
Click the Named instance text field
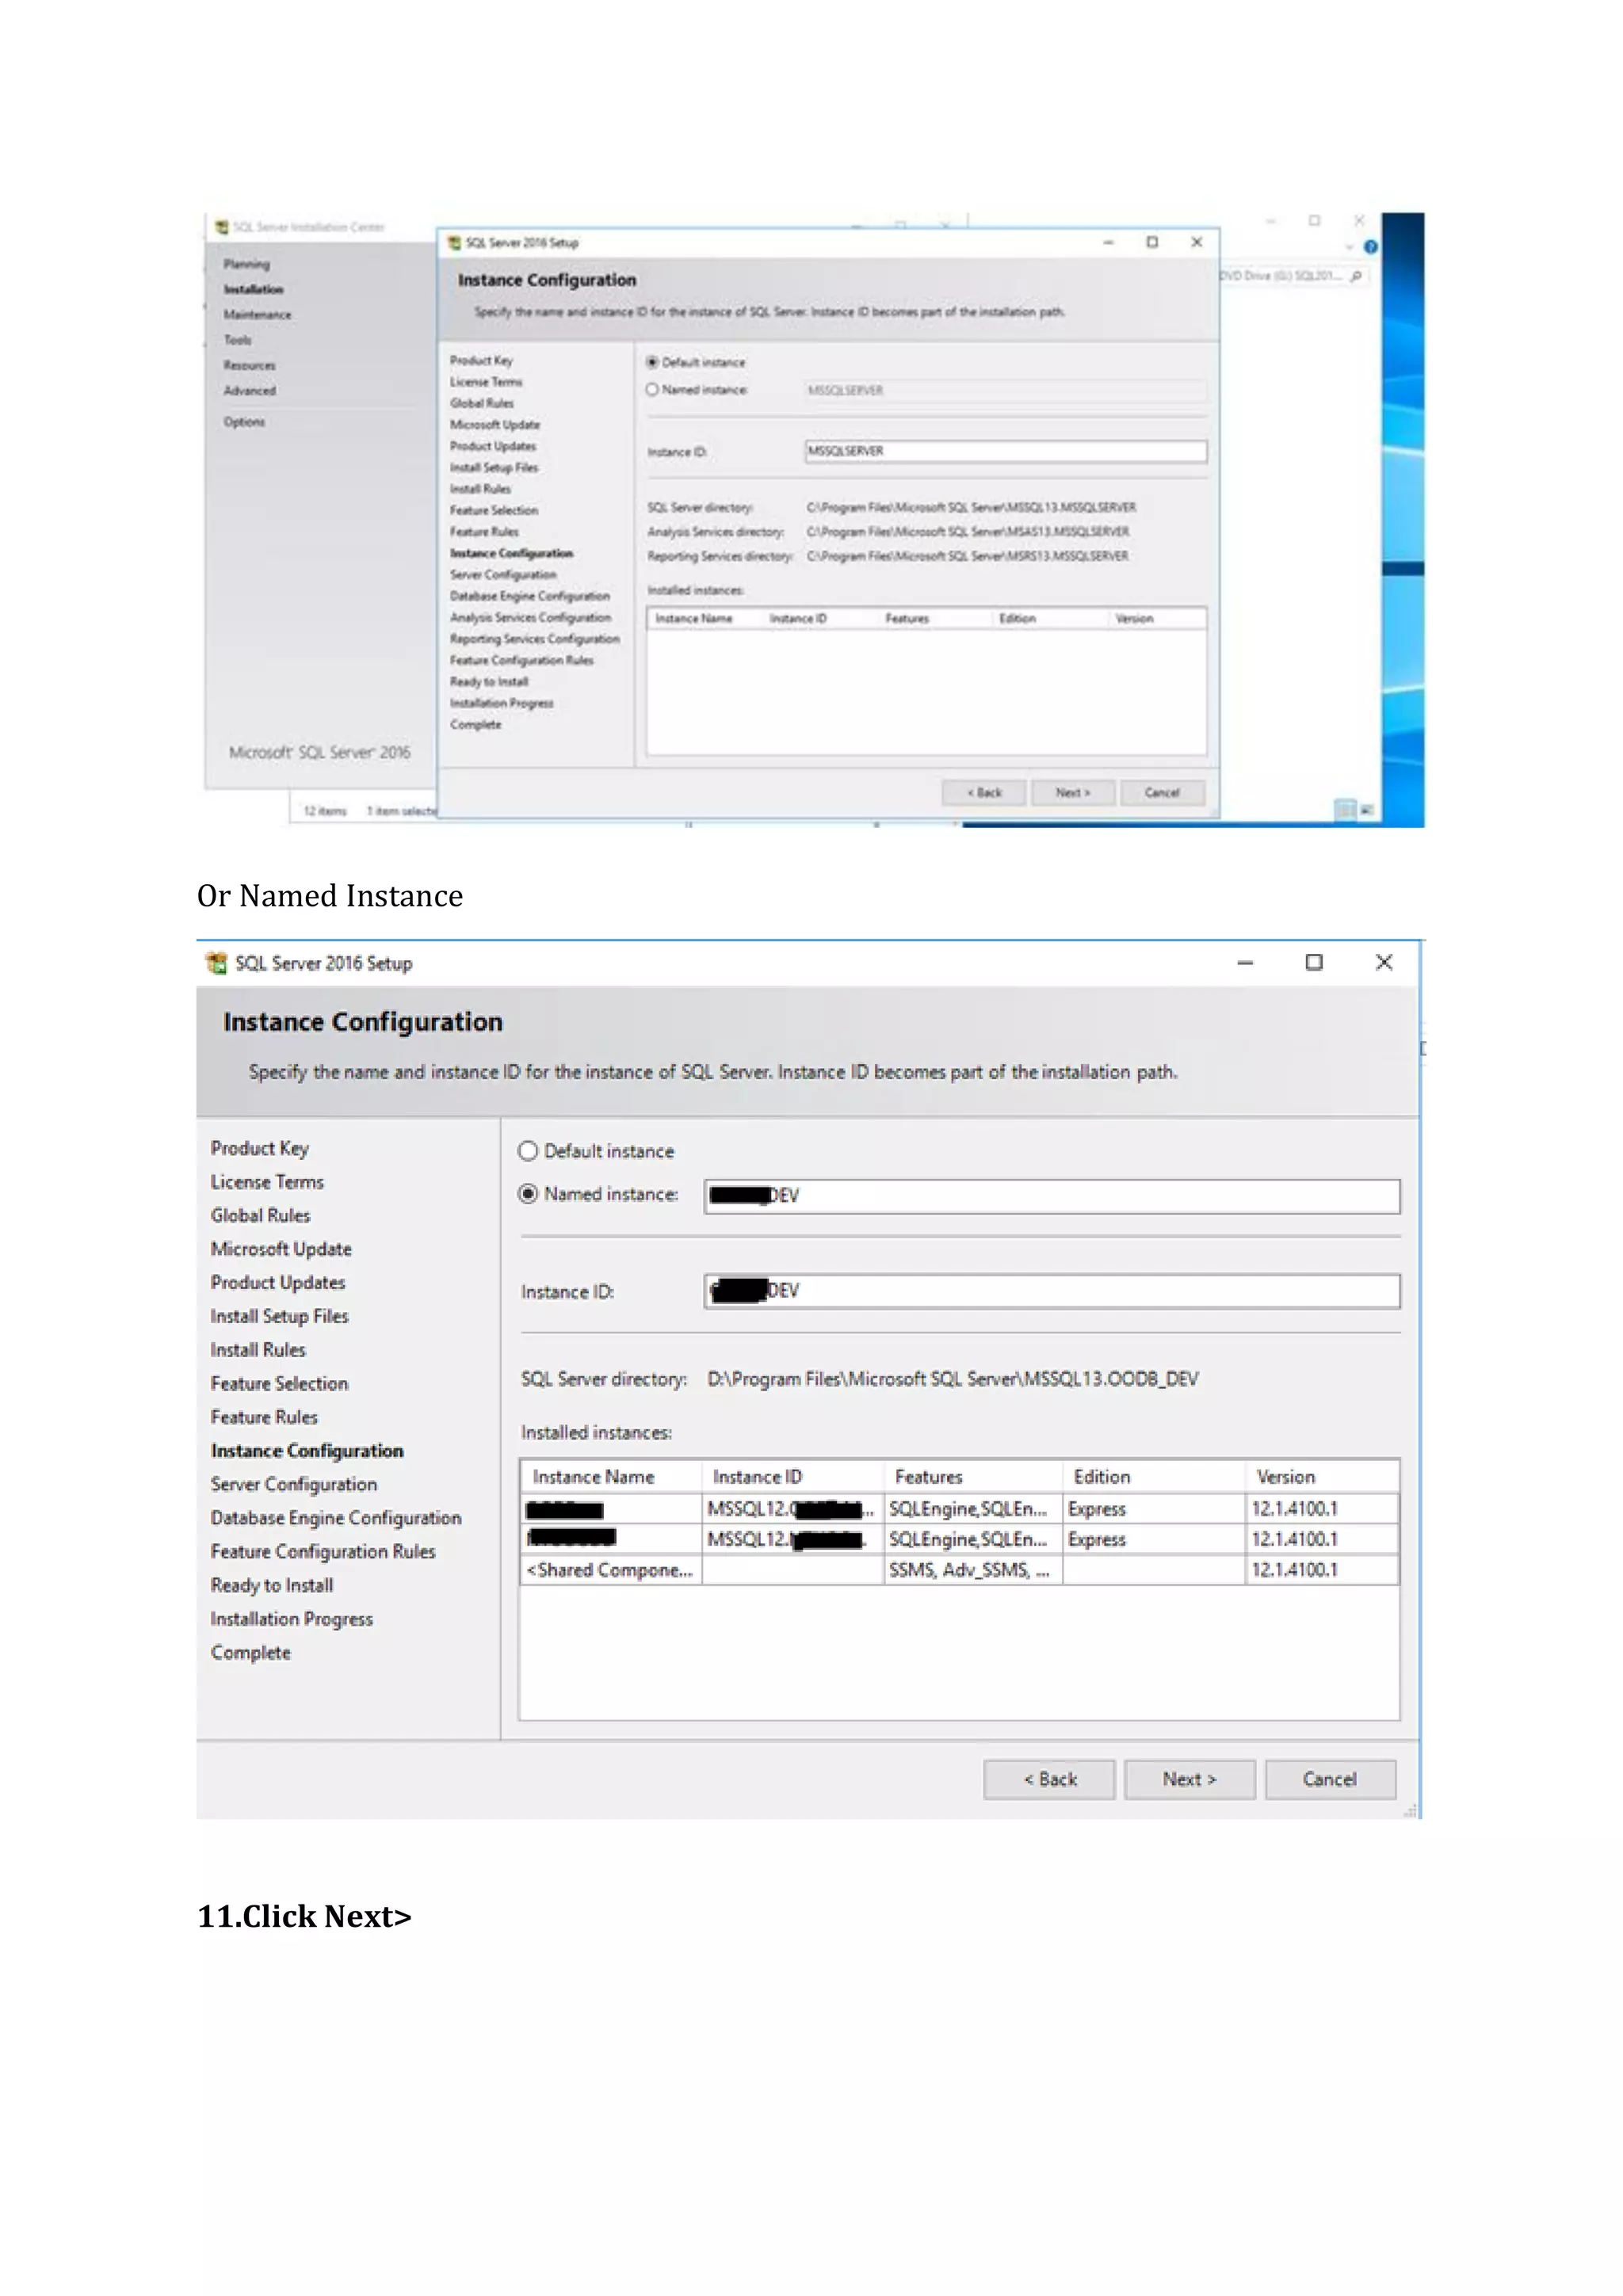[x=1050, y=1196]
